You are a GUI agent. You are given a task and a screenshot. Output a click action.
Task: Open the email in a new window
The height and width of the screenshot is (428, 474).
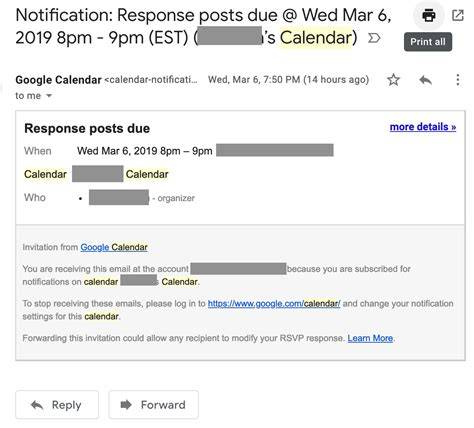458,15
